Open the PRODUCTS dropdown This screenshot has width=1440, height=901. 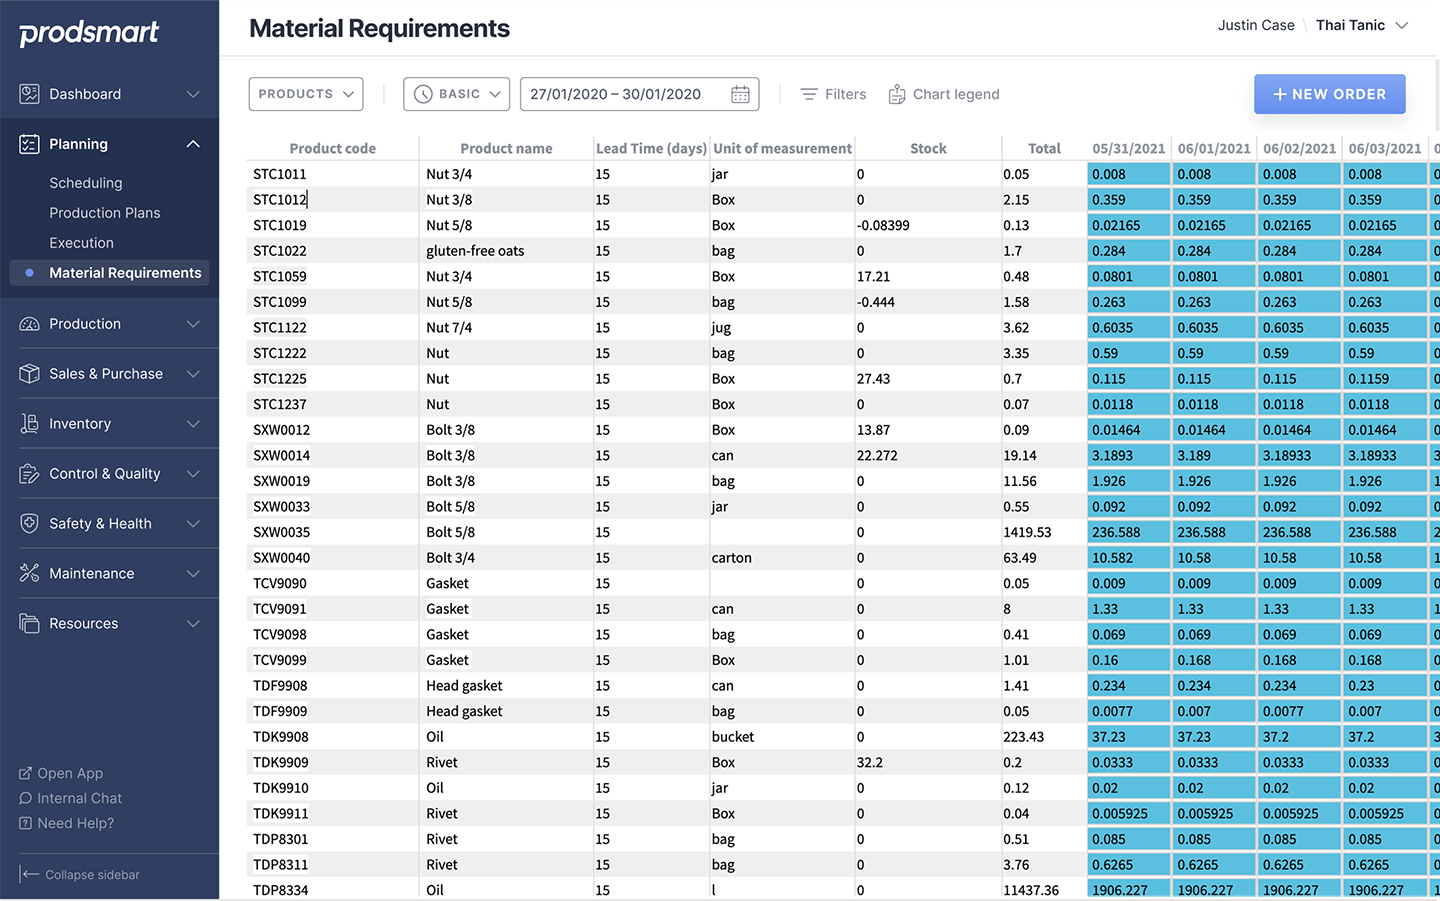point(306,94)
